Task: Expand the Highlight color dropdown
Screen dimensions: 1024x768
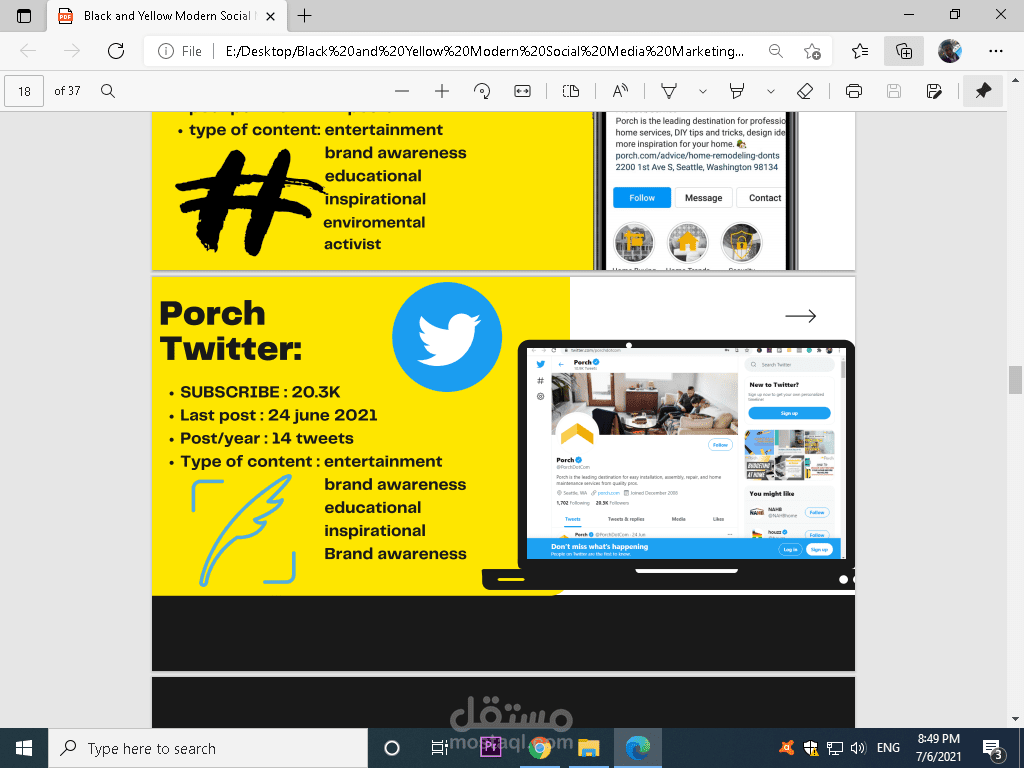Action: point(771,91)
